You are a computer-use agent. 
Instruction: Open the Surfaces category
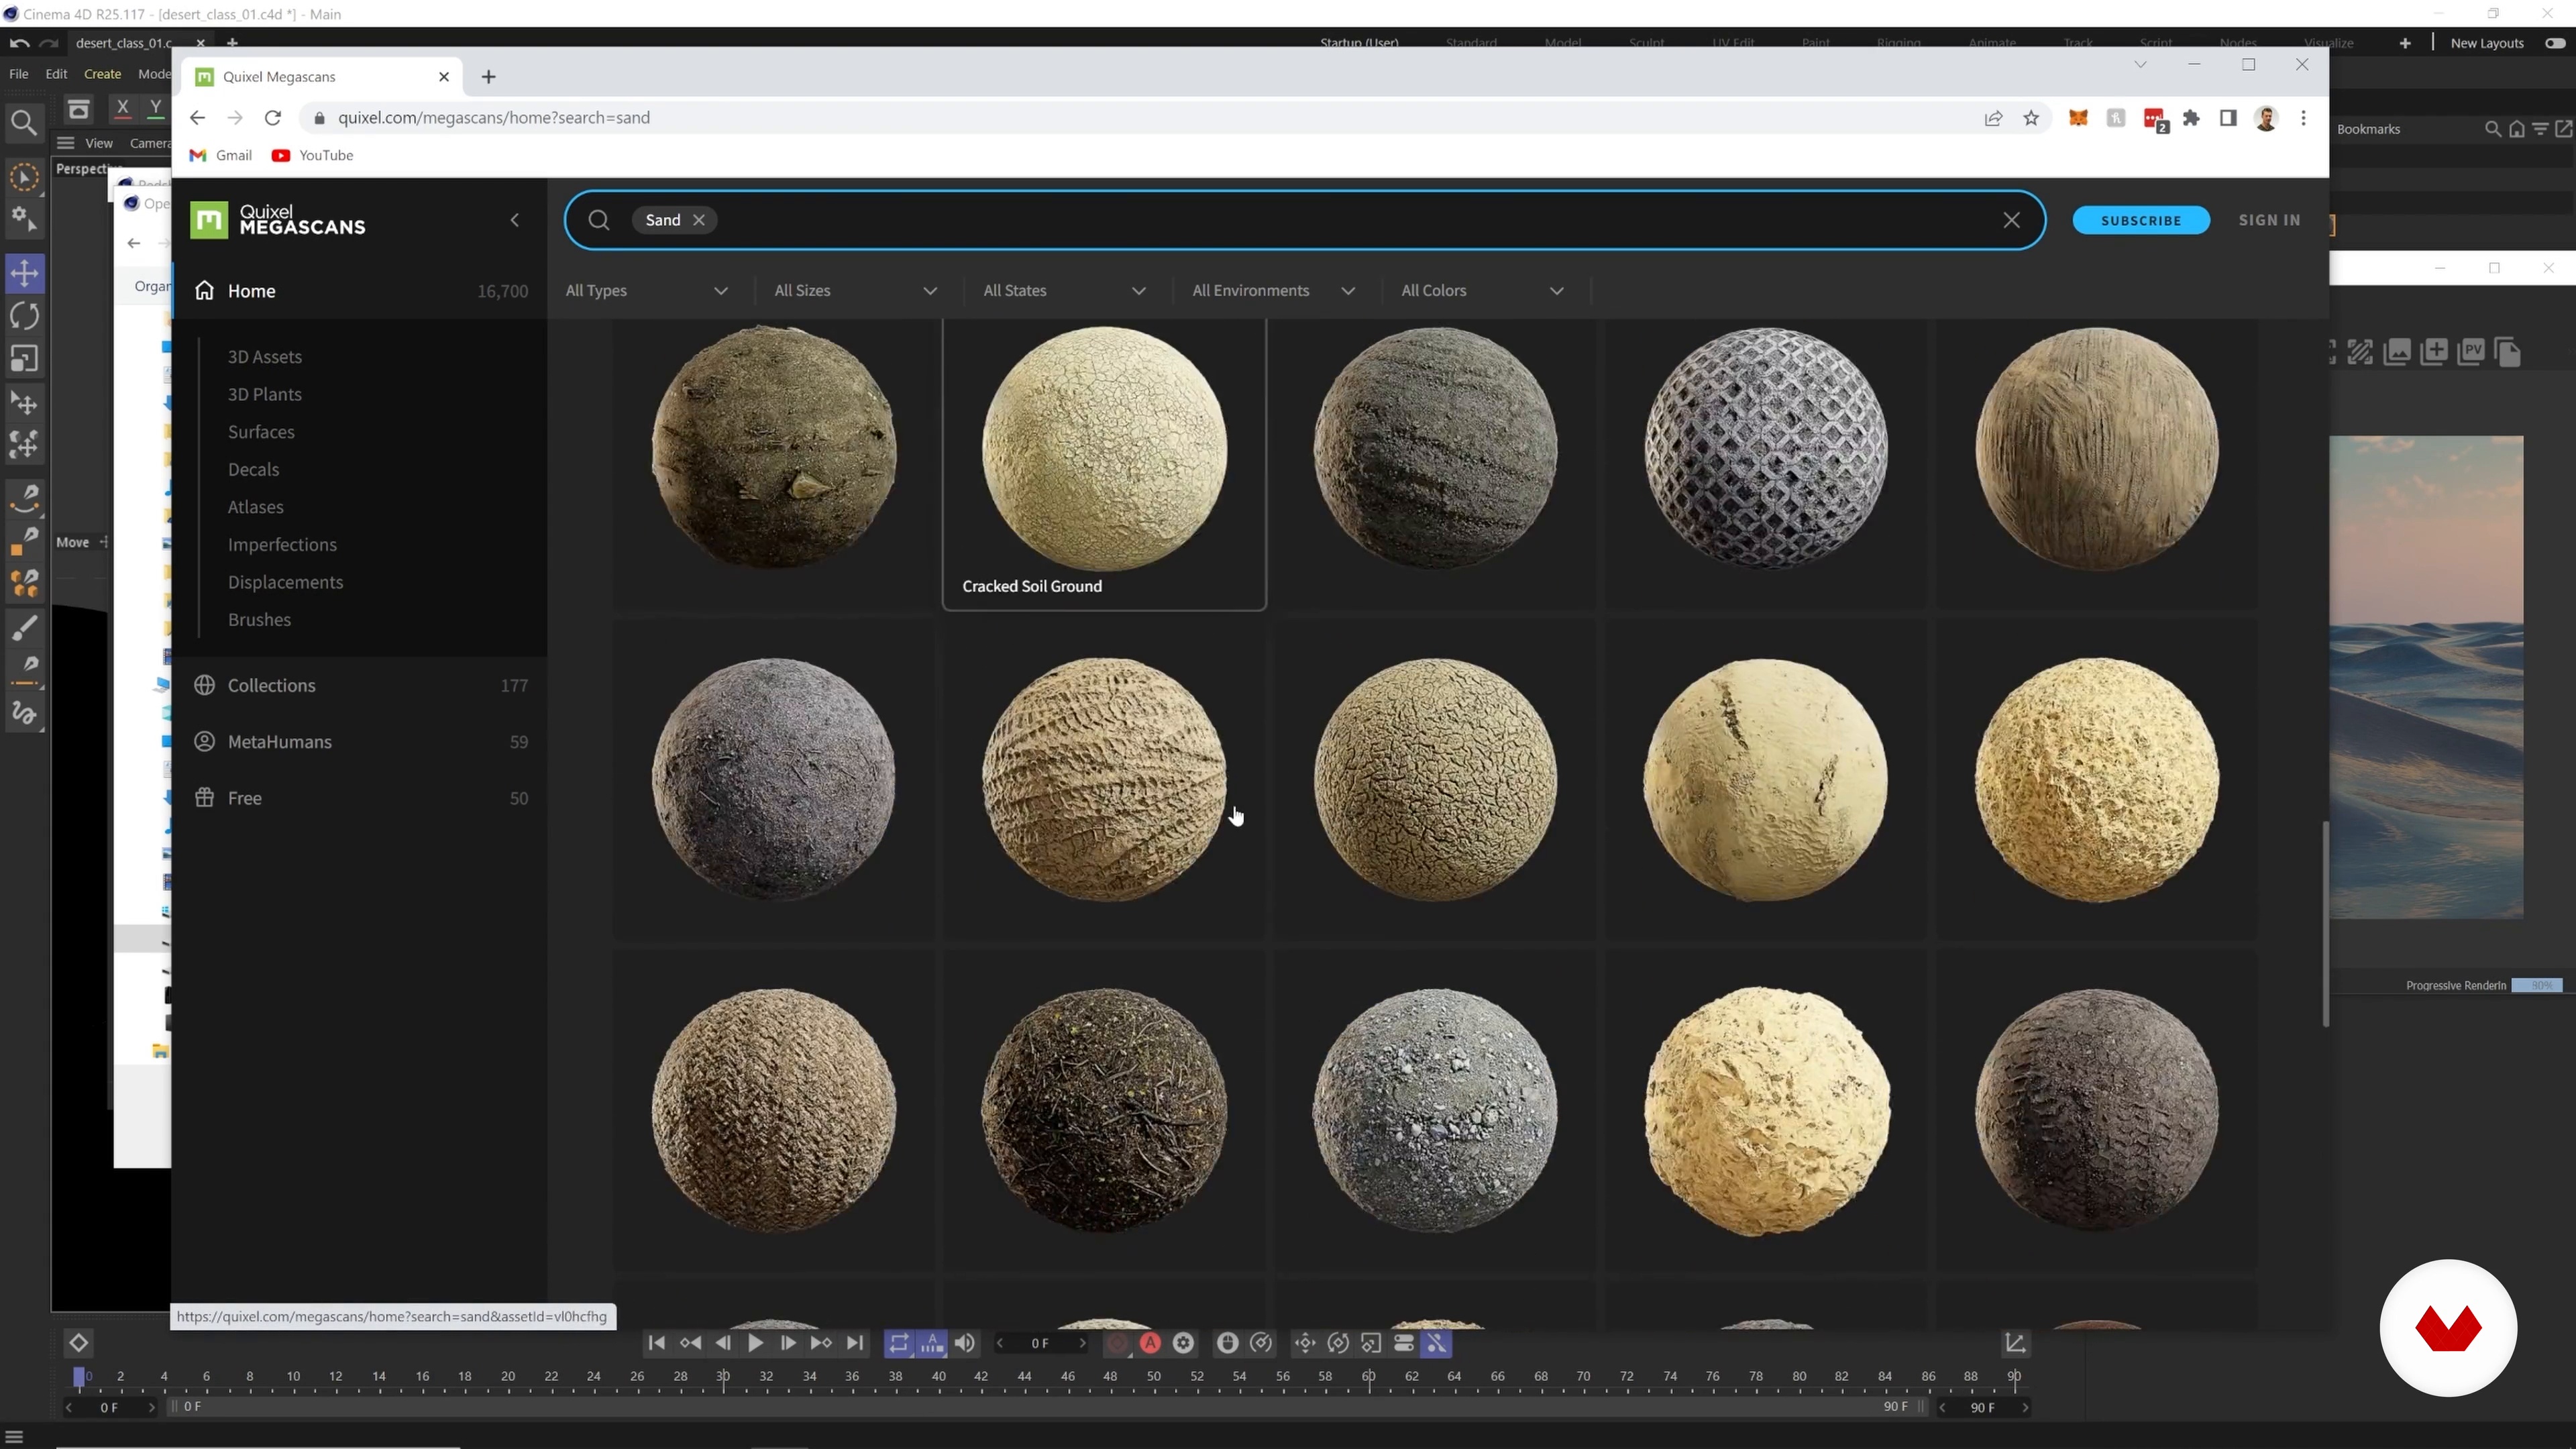point(261,432)
